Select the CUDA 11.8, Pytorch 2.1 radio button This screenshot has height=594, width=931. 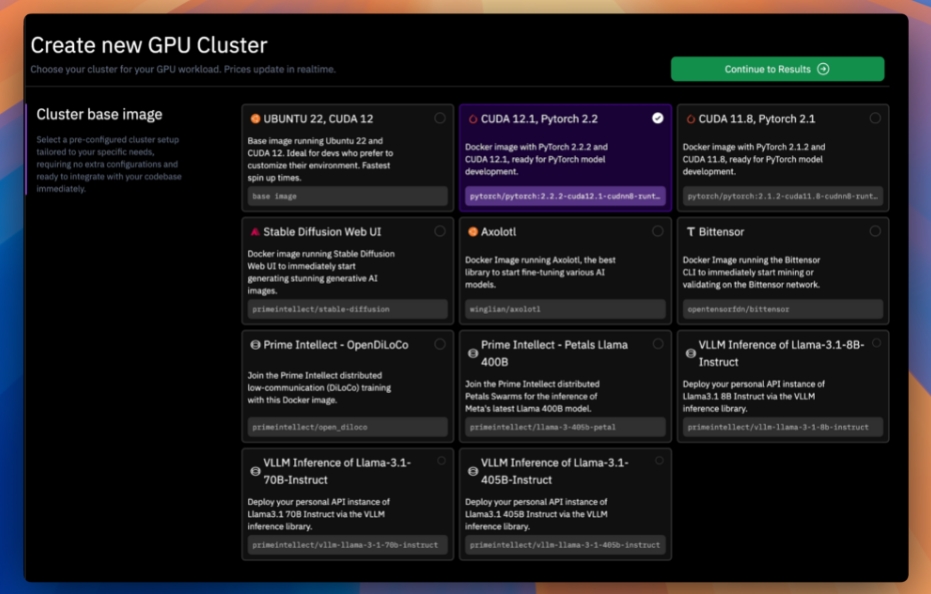coord(875,118)
